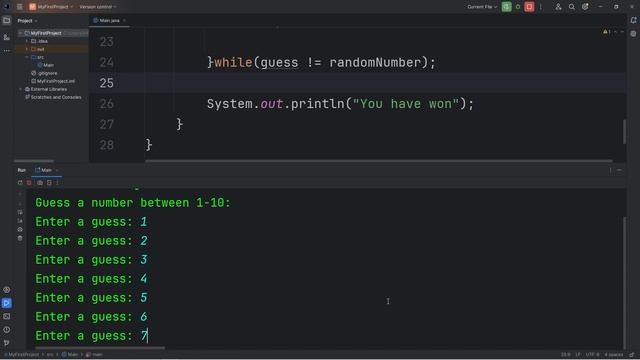The height and width of the screenshot is (360, 640).
Task: Expand the out folder
Action: (x=27, y=49)
